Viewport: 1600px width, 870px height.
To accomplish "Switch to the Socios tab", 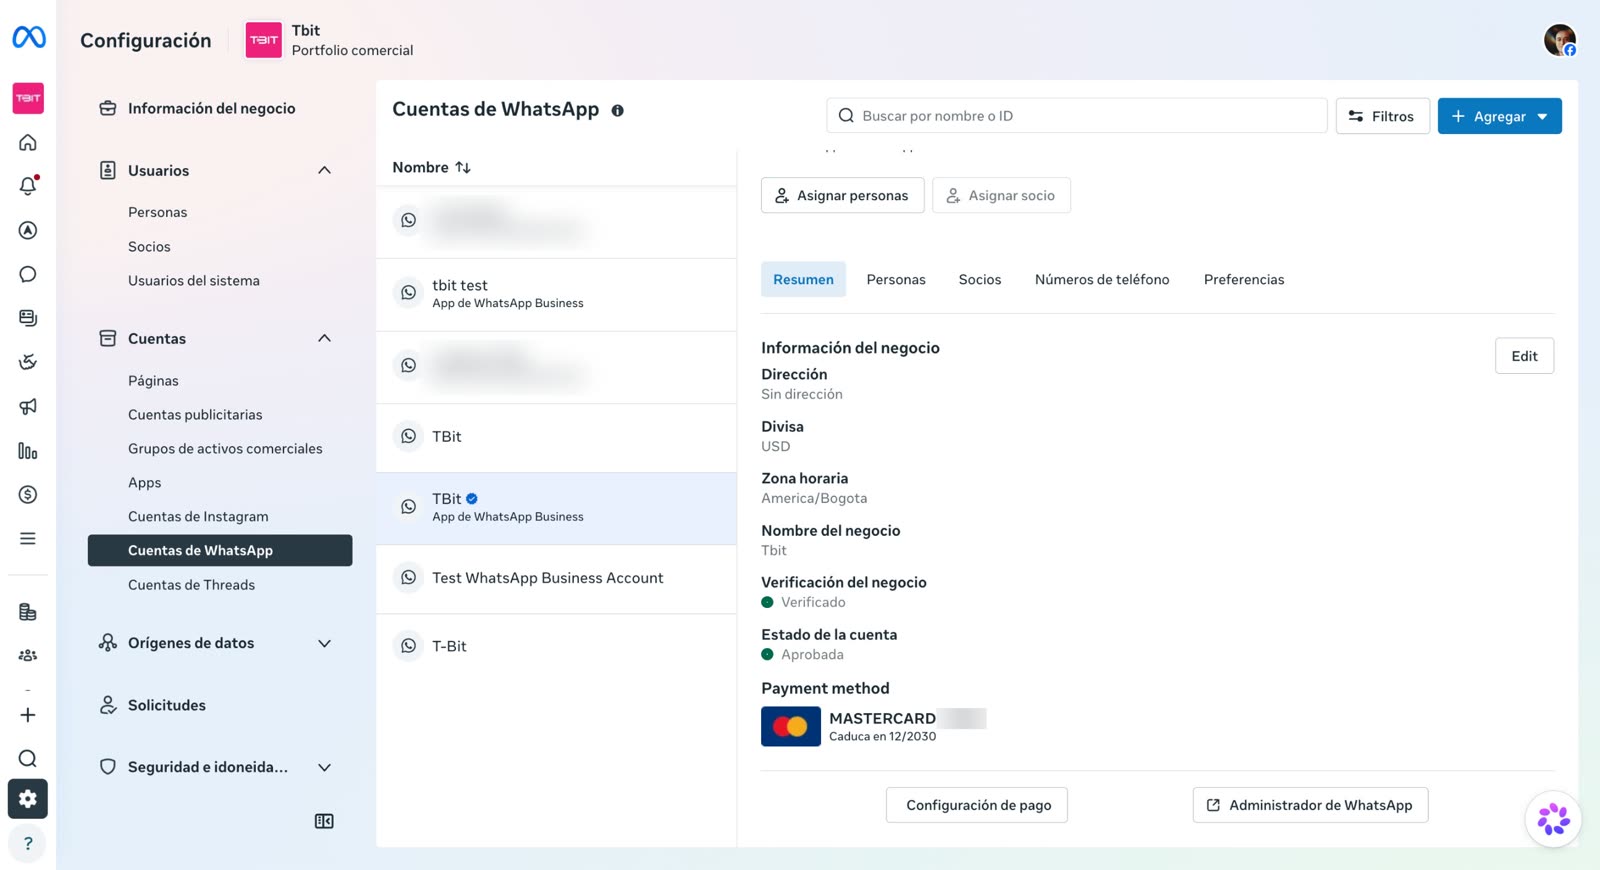I will [980, 279].
